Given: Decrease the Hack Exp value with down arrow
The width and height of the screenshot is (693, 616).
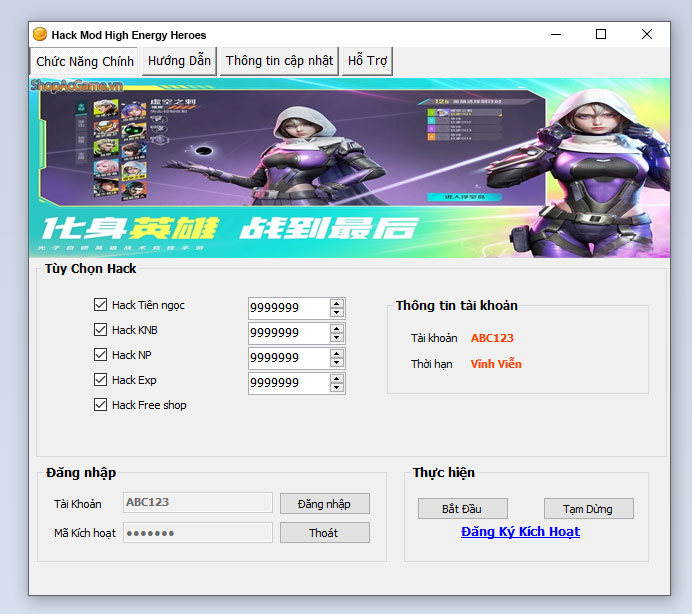Looking at the screenshot, I should [337, 388].
